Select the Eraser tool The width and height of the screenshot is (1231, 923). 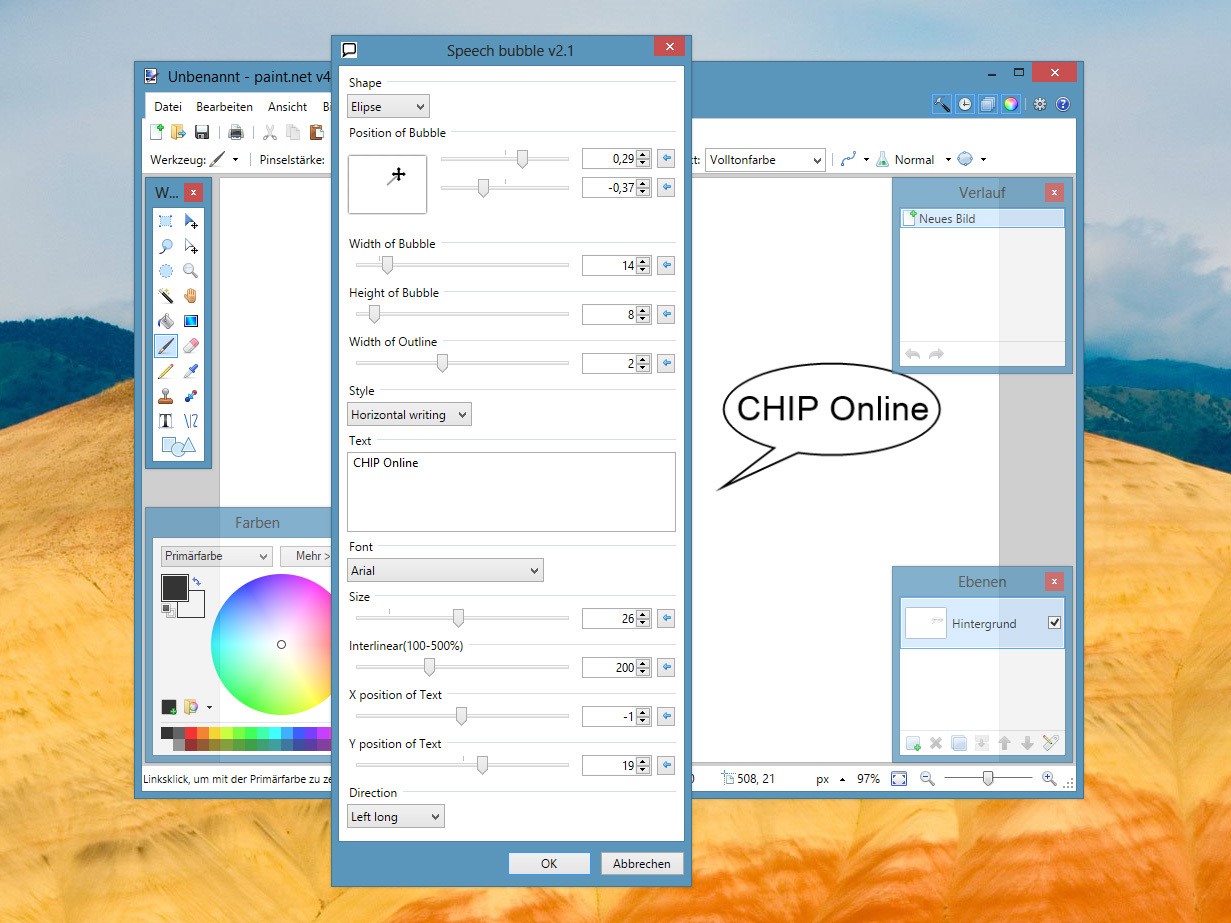(x=191, y=346)
